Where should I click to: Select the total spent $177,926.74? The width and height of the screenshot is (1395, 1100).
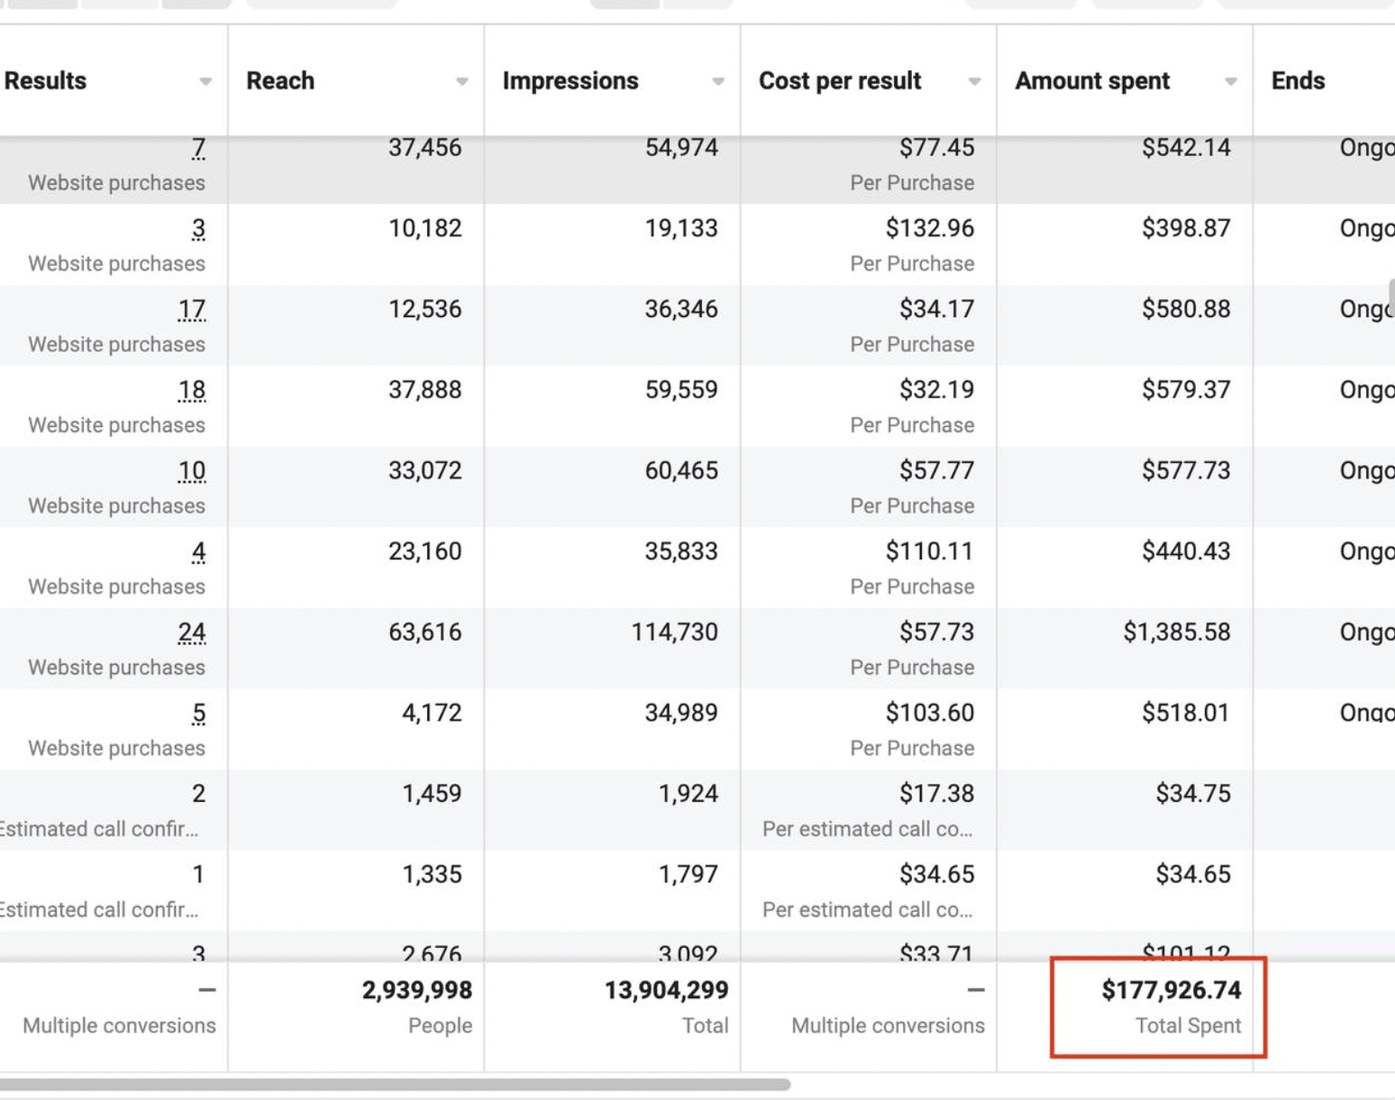click(x=1172, y=991)
